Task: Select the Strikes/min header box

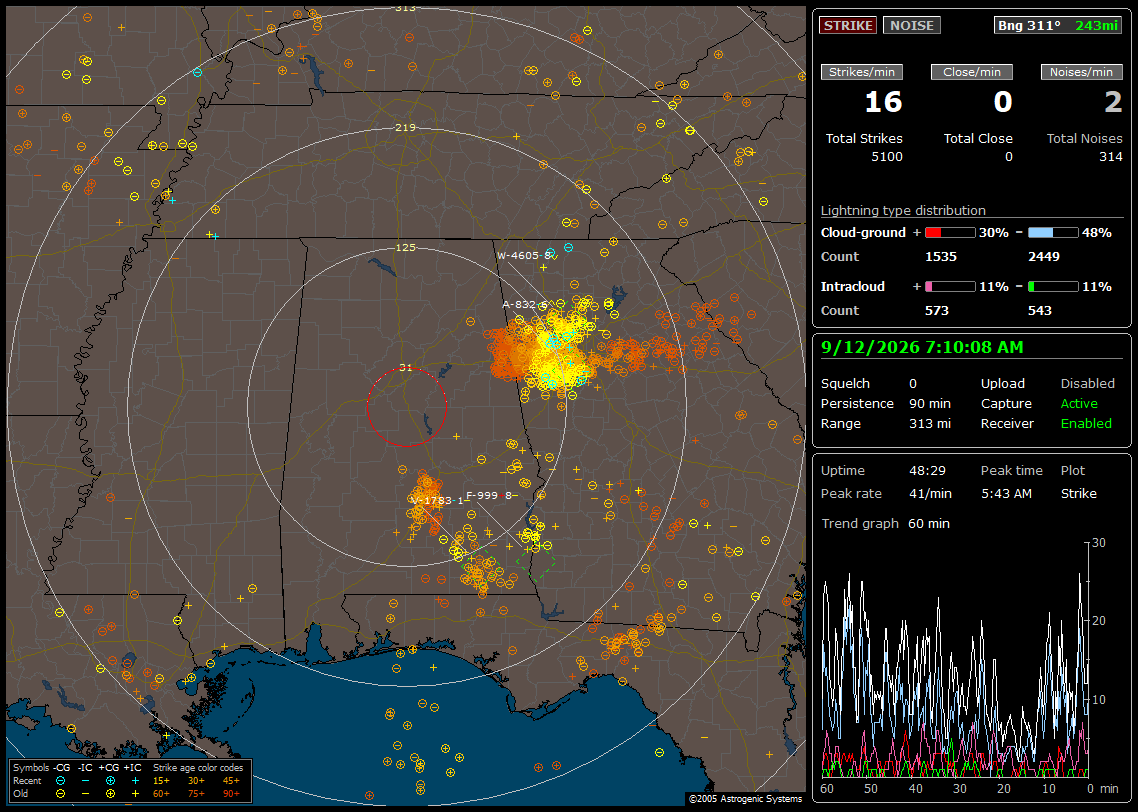Action: click(x=861, y=72)
